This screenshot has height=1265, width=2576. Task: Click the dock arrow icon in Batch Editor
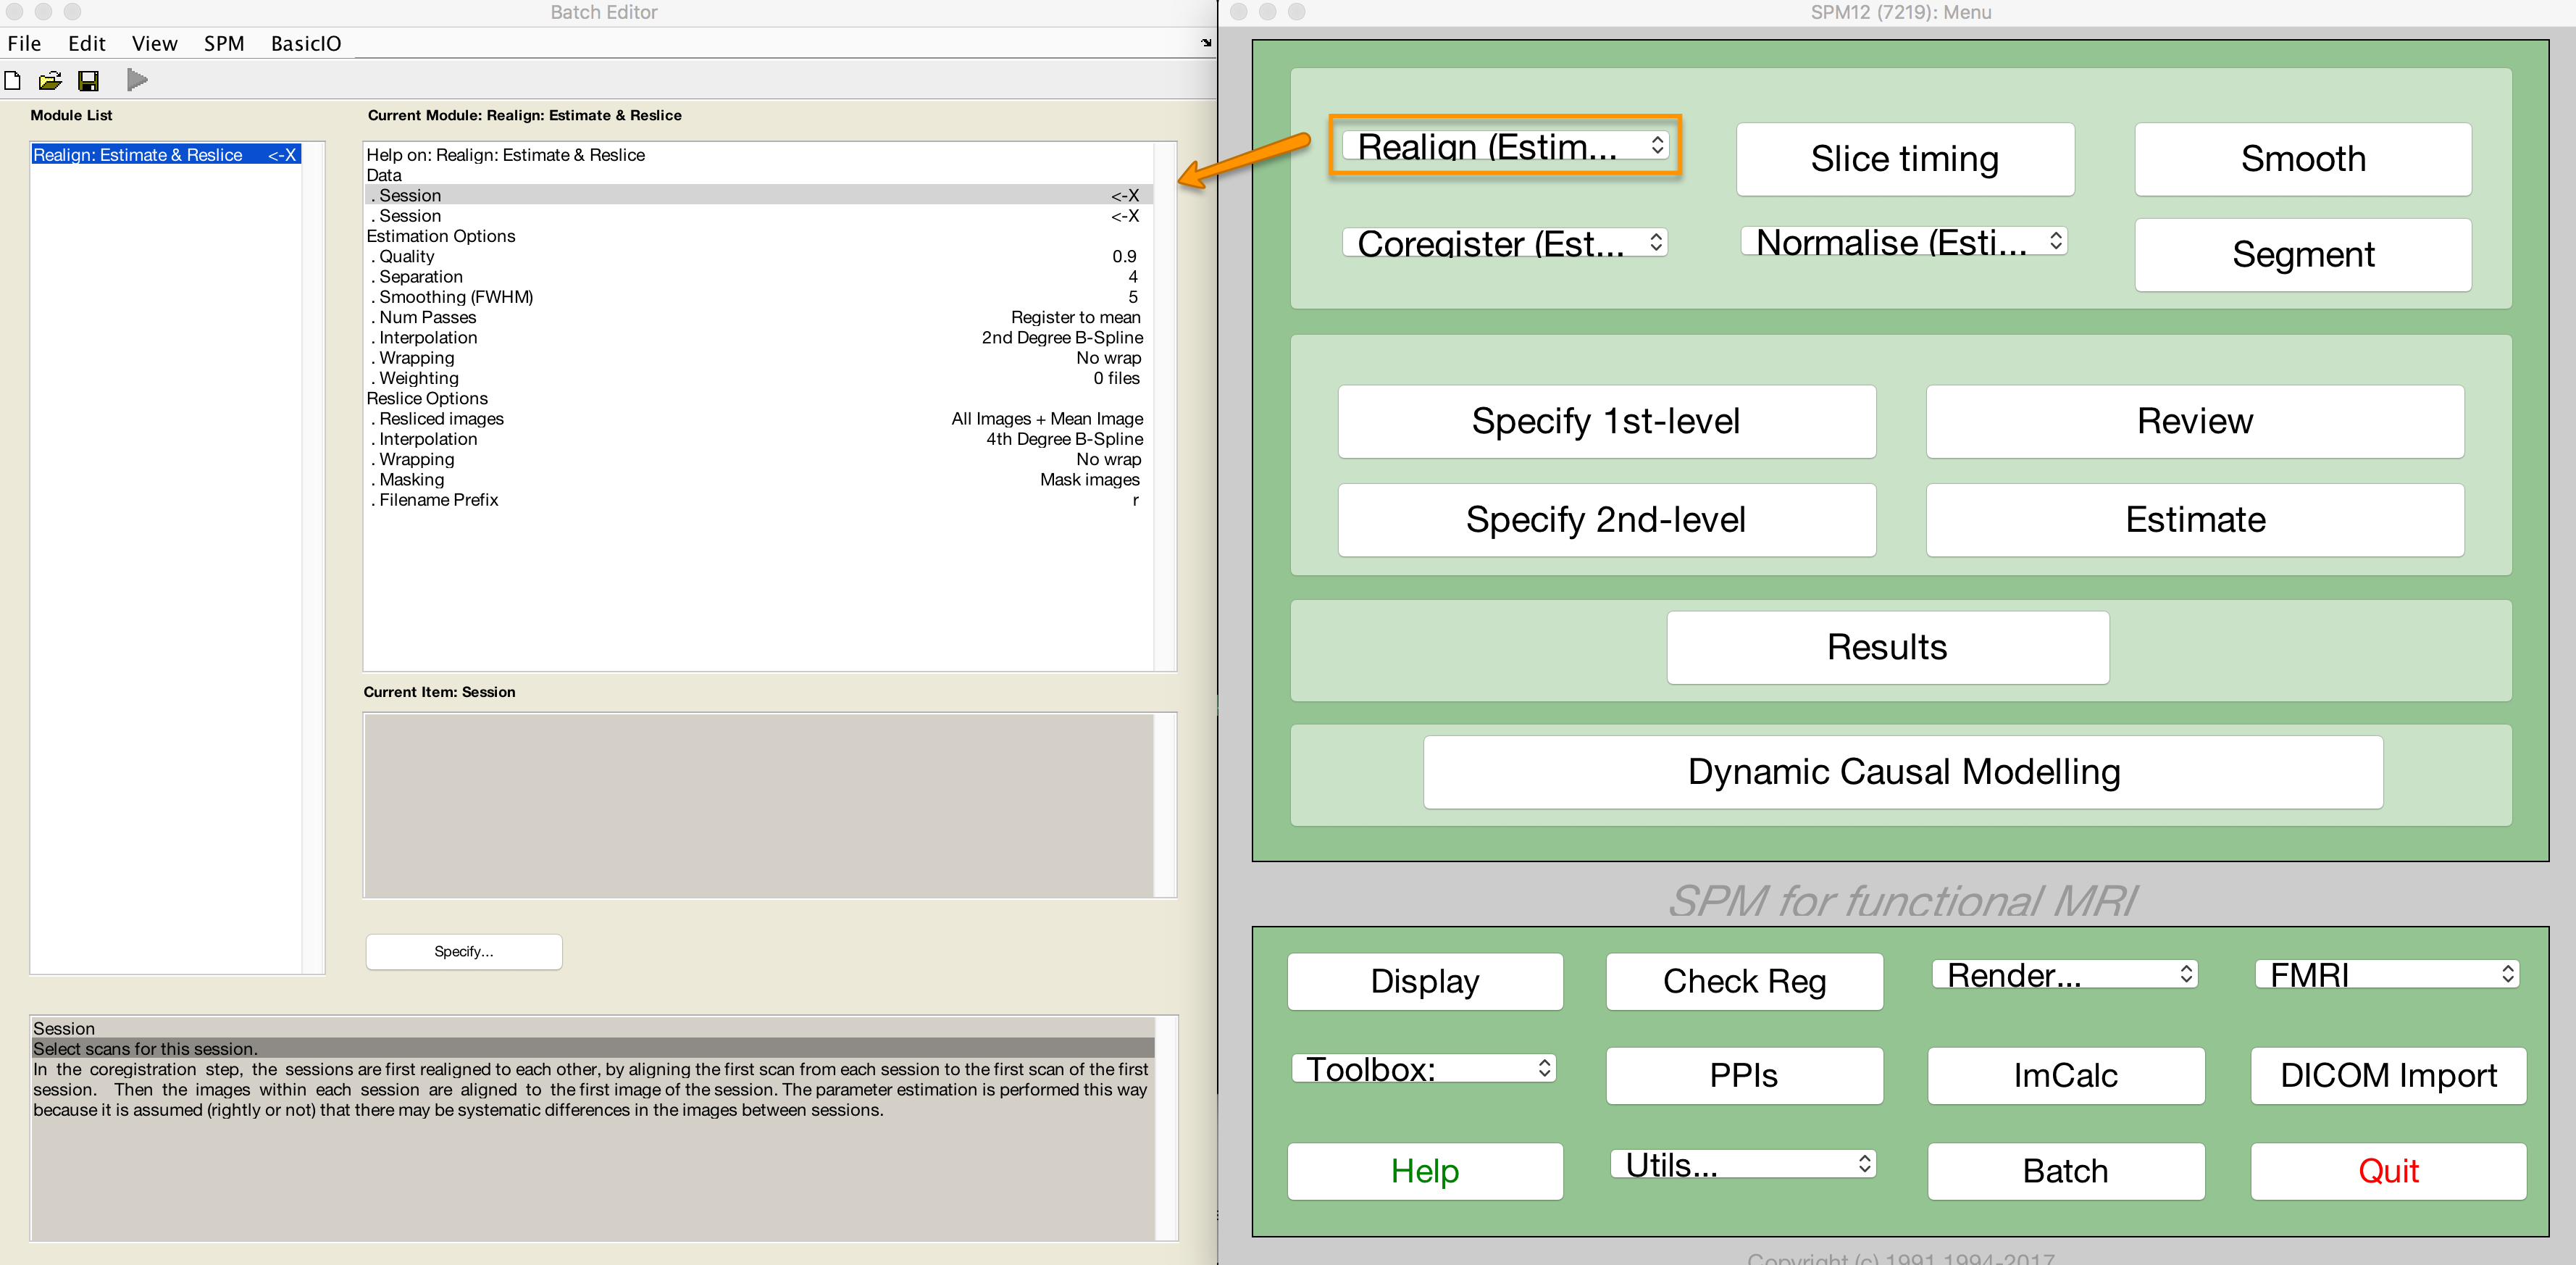[1206, 43]
